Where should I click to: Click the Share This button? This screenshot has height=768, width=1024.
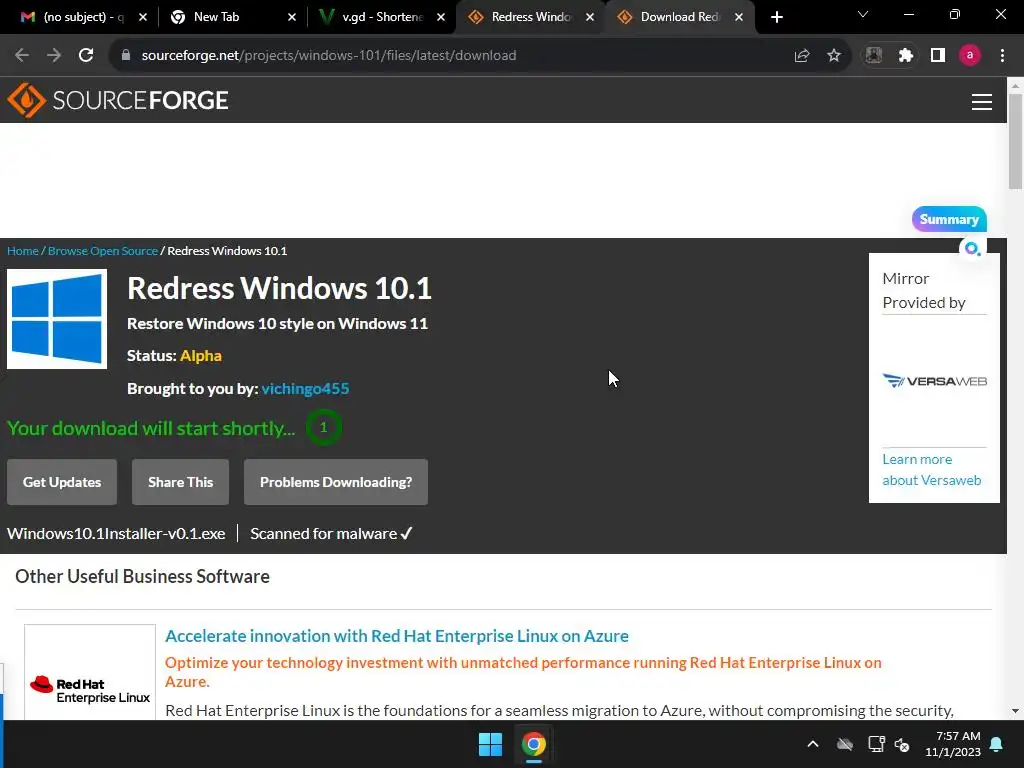point(180,482)
